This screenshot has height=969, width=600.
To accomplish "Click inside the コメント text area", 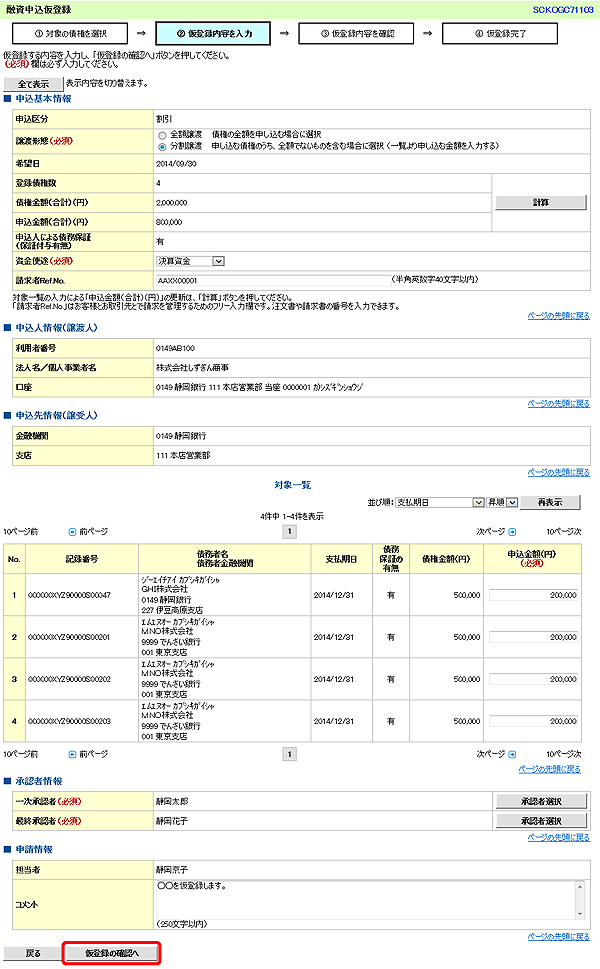I will click(365, 898).
